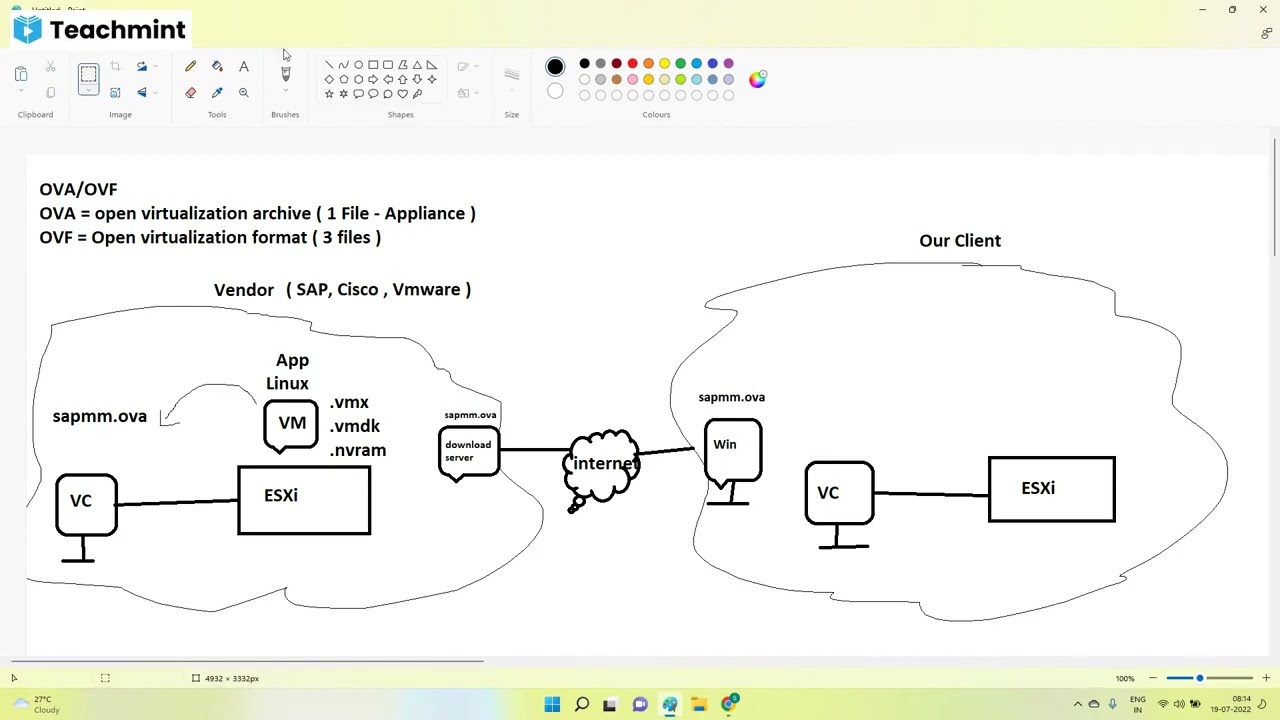Screen dimensions: 1280x720
Task: Choose the Curve shape
Action: click(344, 65)
